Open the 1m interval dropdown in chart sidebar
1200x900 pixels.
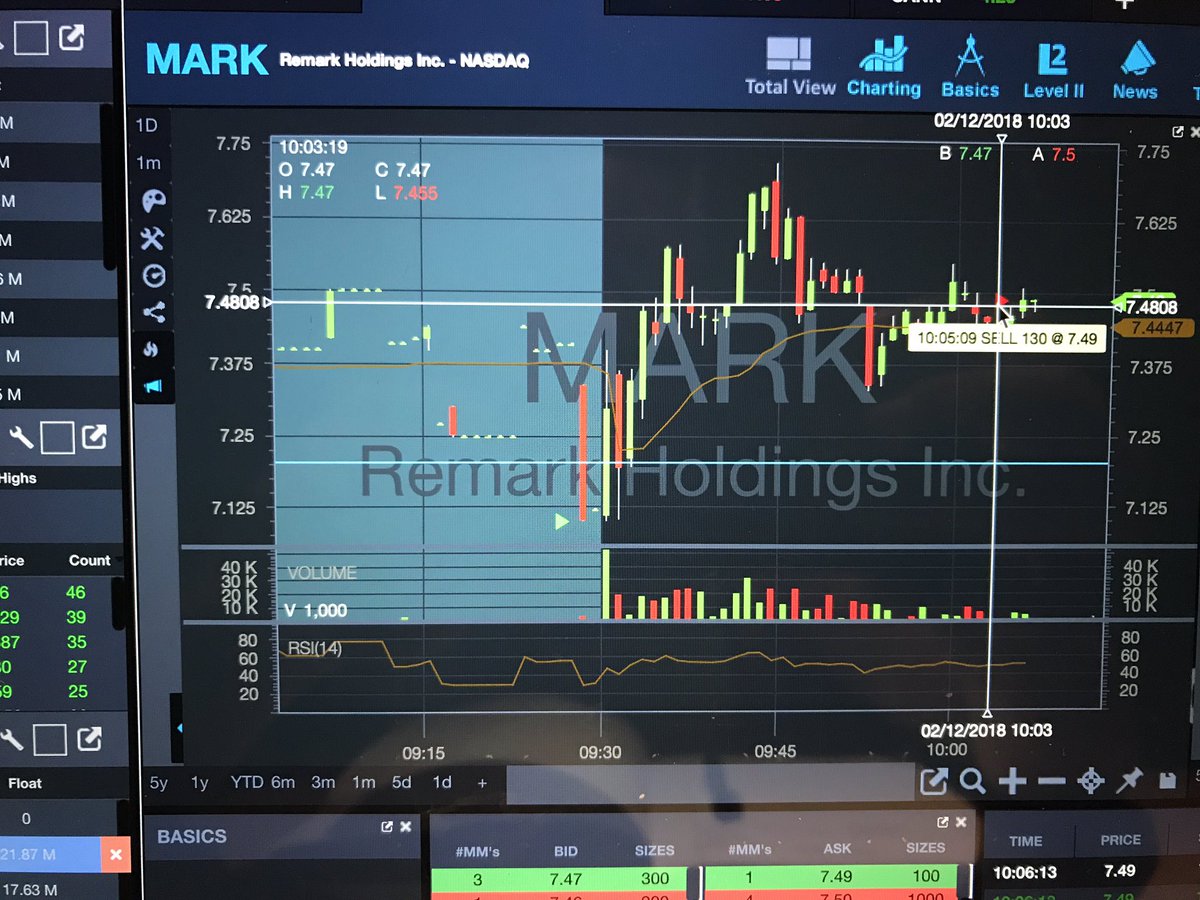(148, 162)
